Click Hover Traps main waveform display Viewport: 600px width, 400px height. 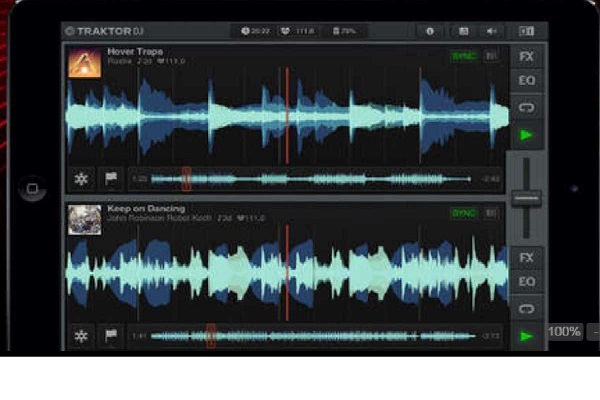(287, 116)
